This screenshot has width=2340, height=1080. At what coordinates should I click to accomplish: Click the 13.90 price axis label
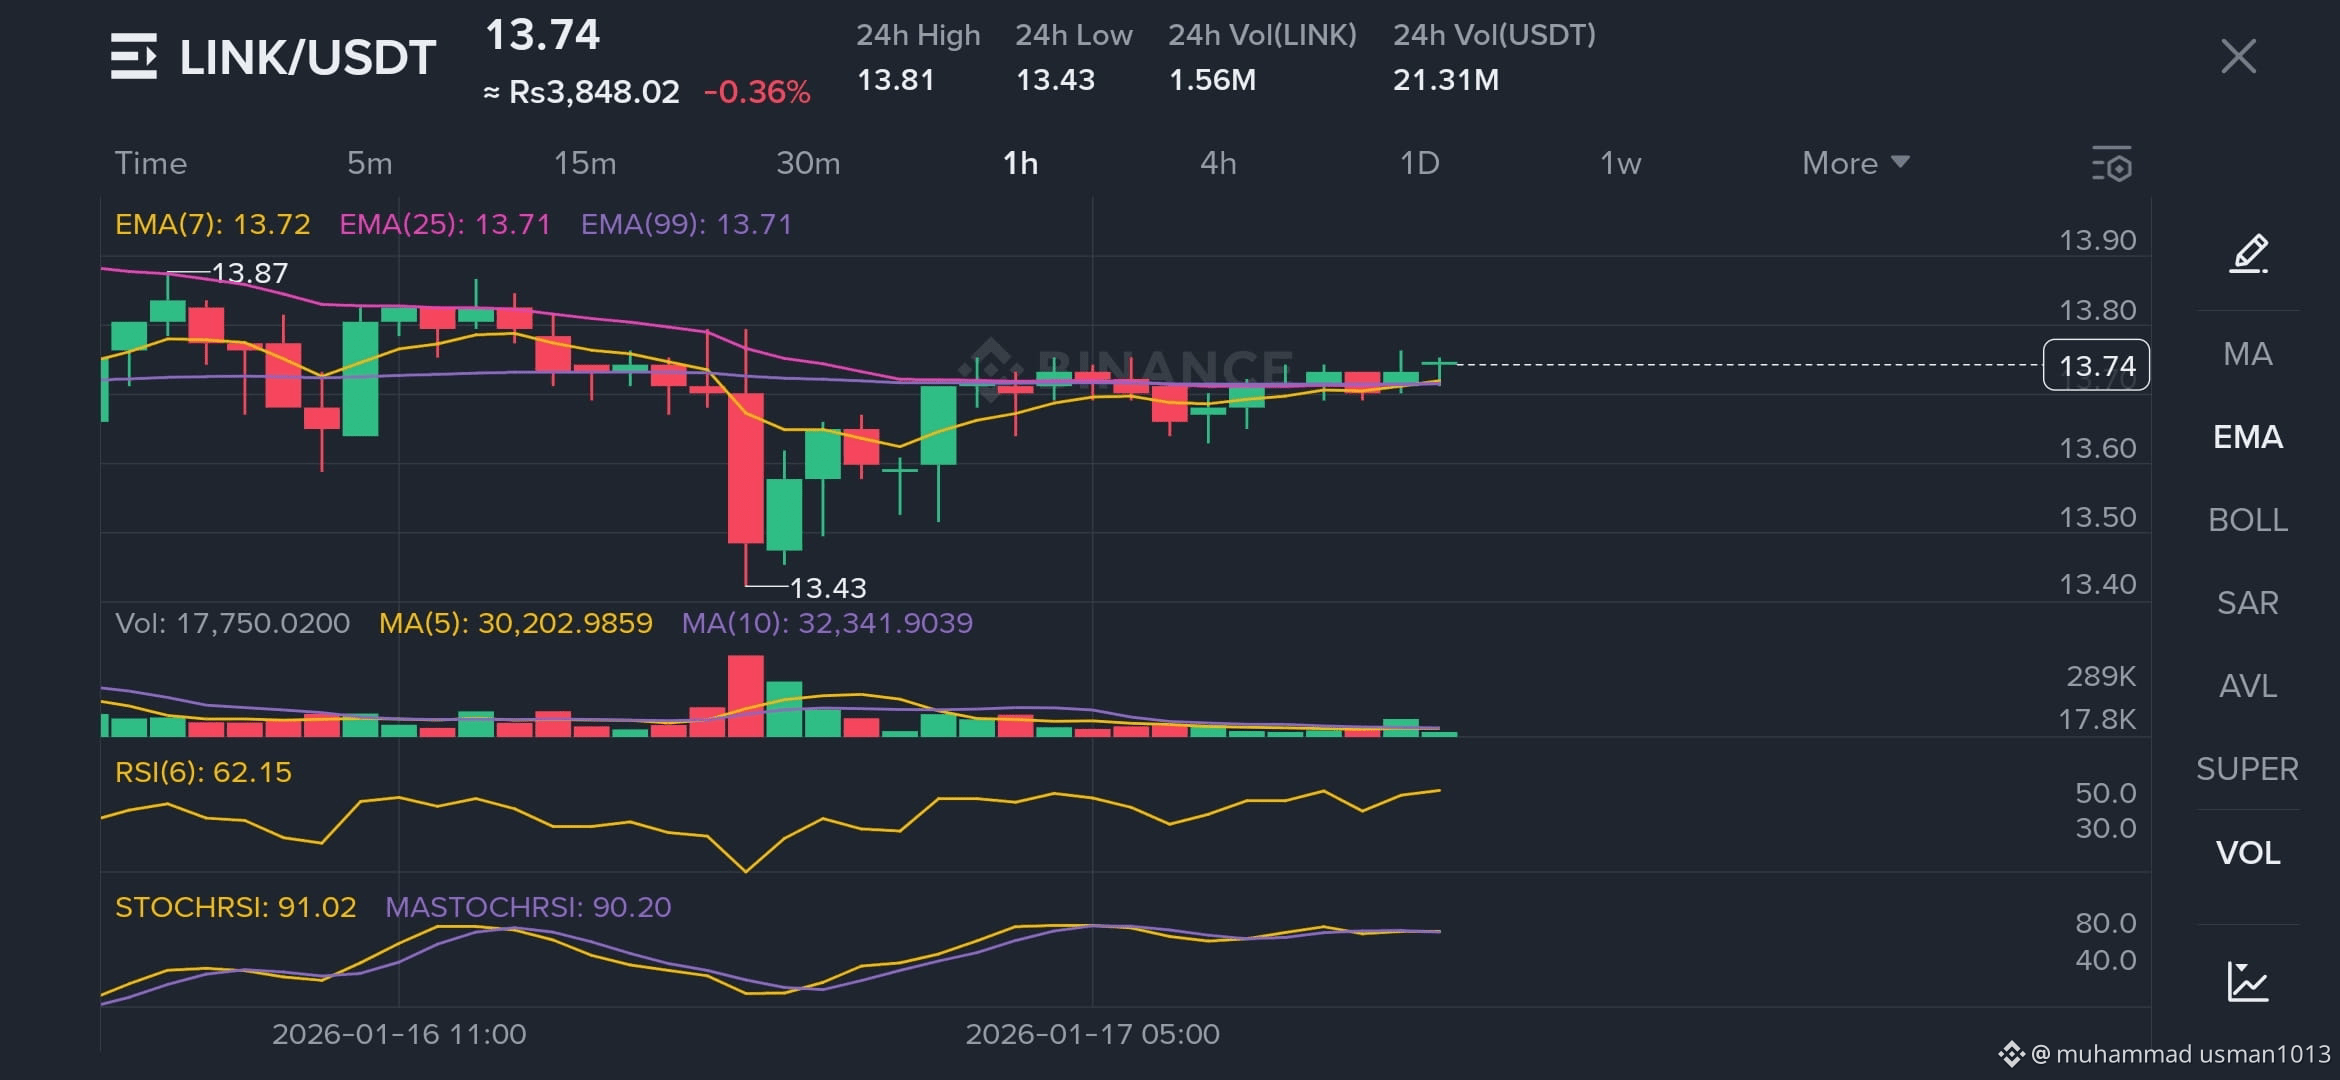pyautogui.click(x=2097, y=240)
